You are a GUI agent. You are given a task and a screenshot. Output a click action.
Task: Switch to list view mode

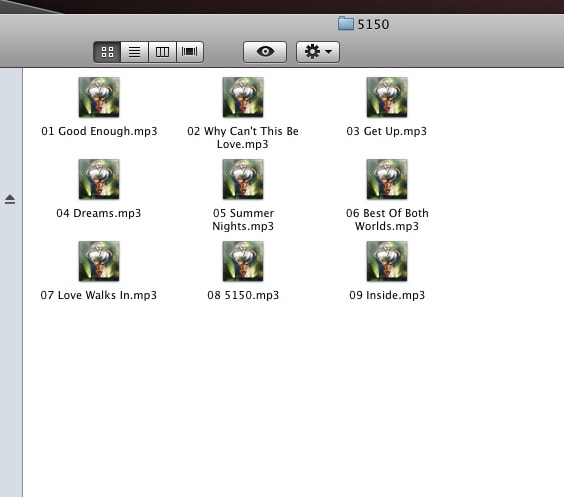point(135,52)
